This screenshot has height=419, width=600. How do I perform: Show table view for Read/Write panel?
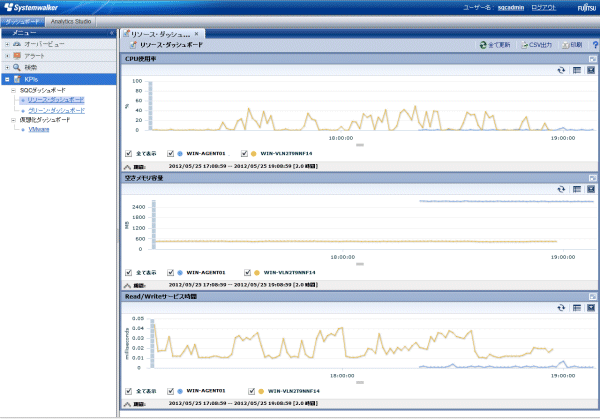[577, 308]
